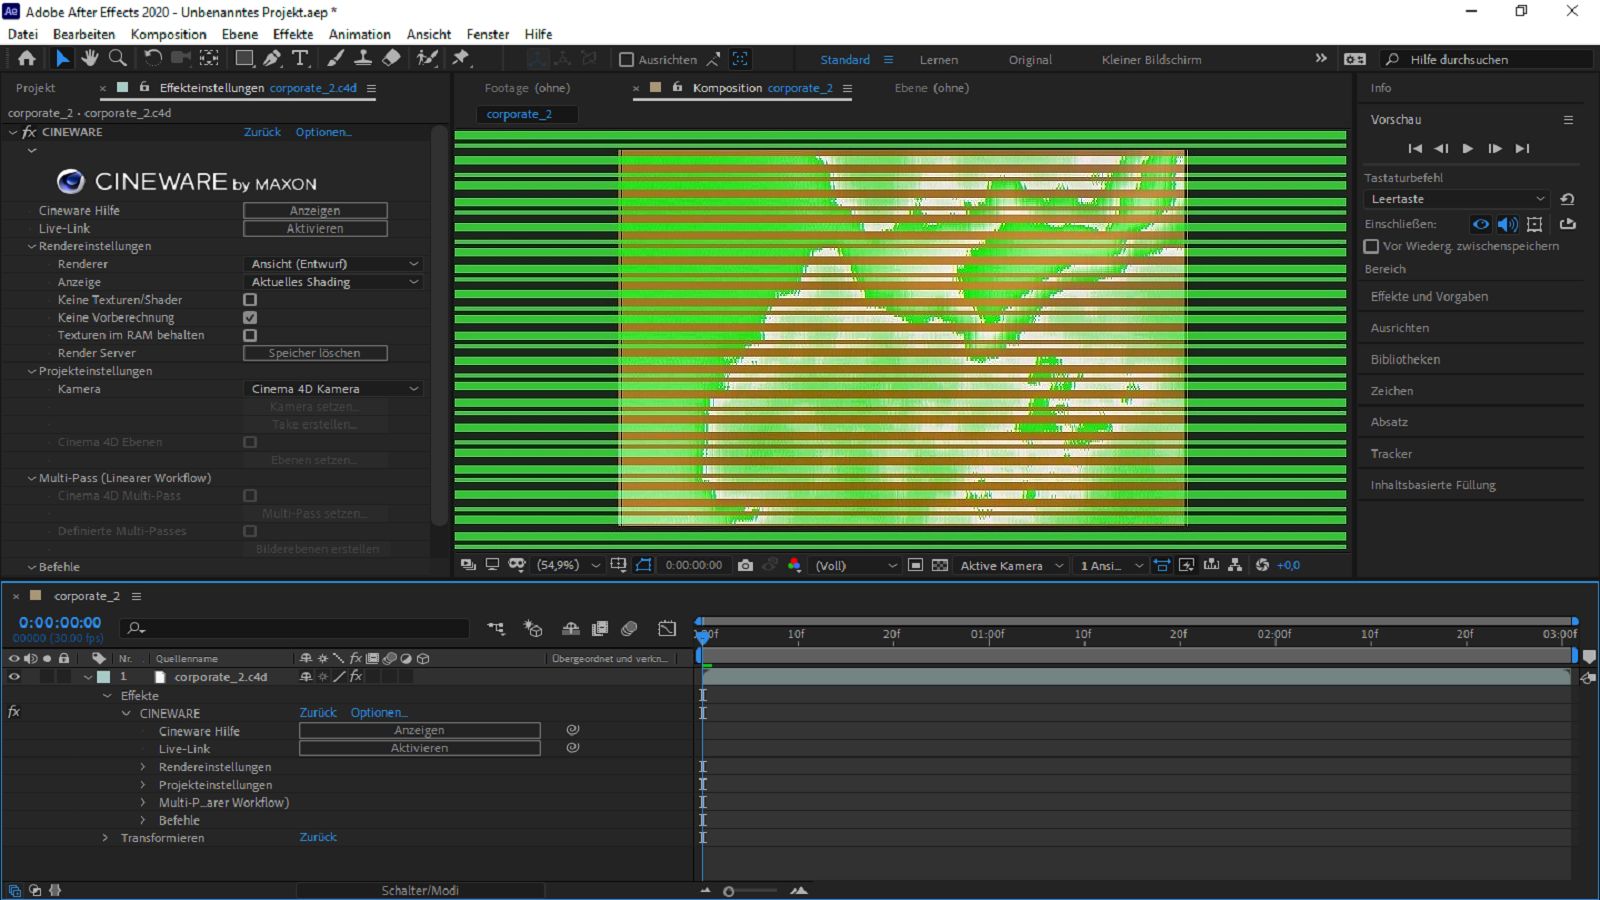The height and width of the screenshot is (900, 1600).
Task: Open the Renderer dropdown
Action: pyautogui.click(x=334, y=264)
